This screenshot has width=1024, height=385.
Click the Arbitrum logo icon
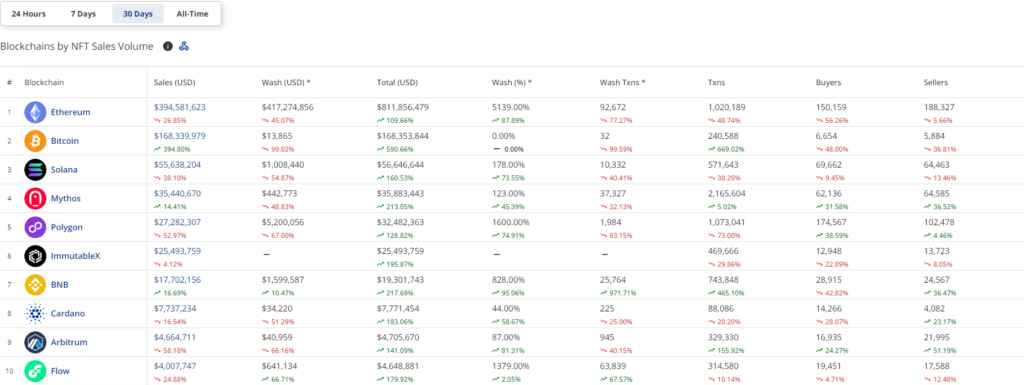[35, 342]
